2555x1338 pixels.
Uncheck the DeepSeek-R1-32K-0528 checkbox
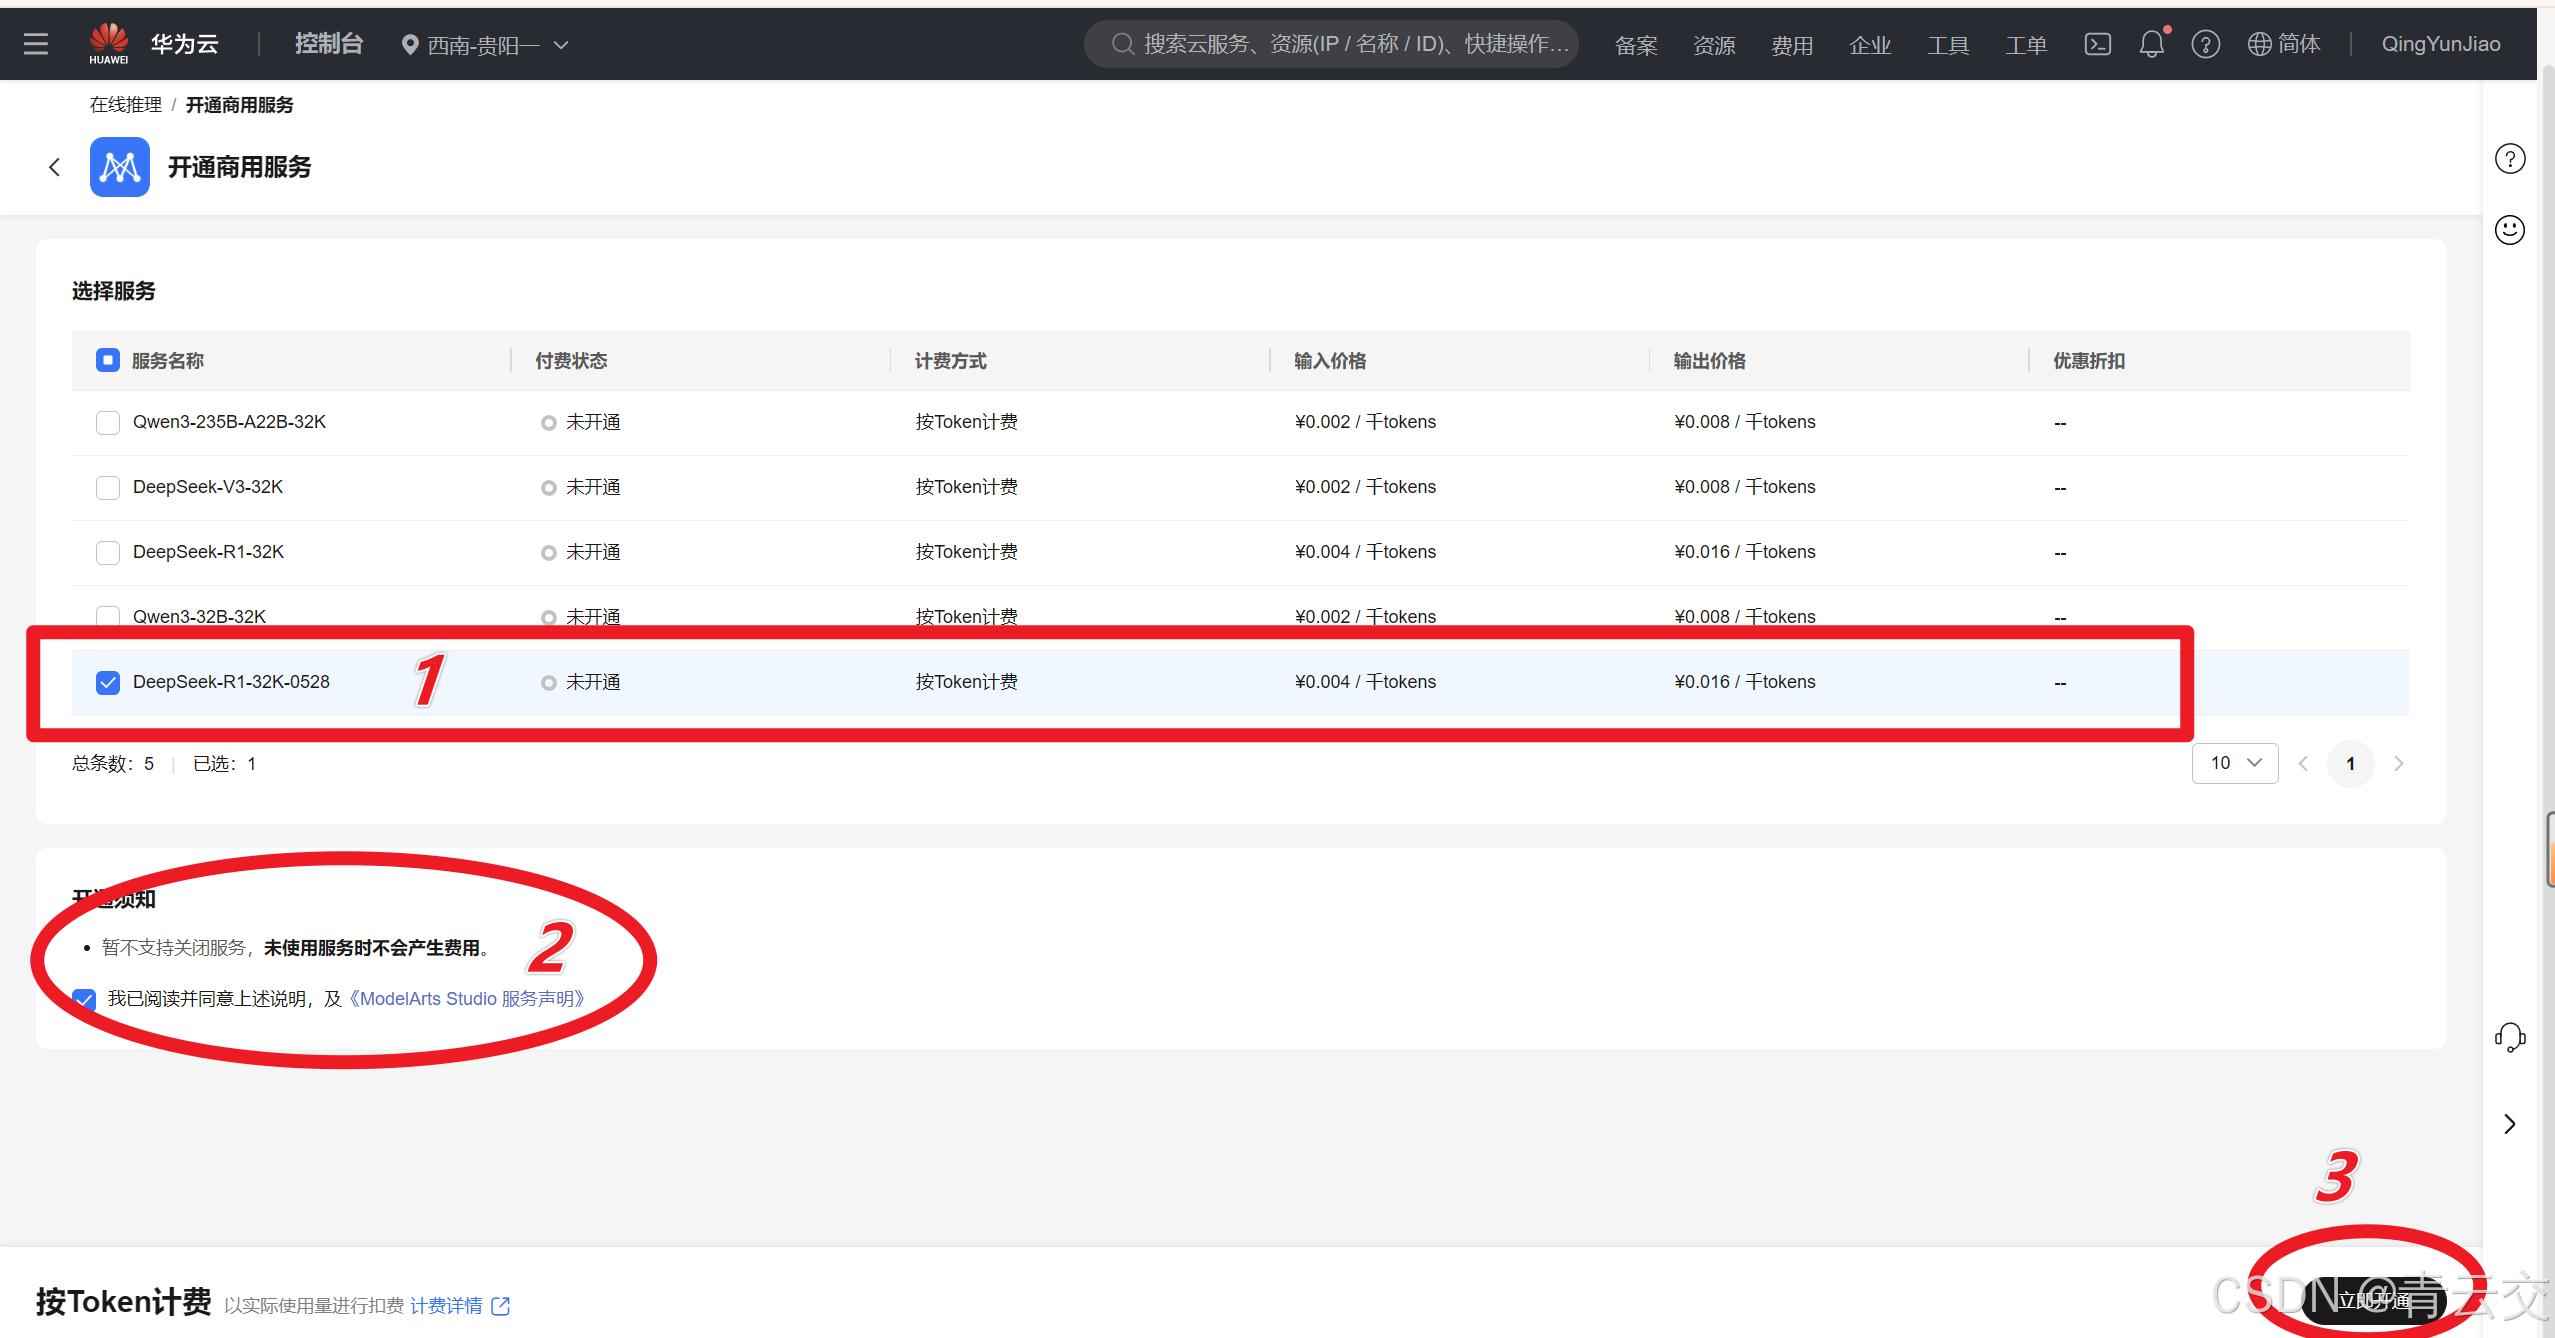coord(108,682)
